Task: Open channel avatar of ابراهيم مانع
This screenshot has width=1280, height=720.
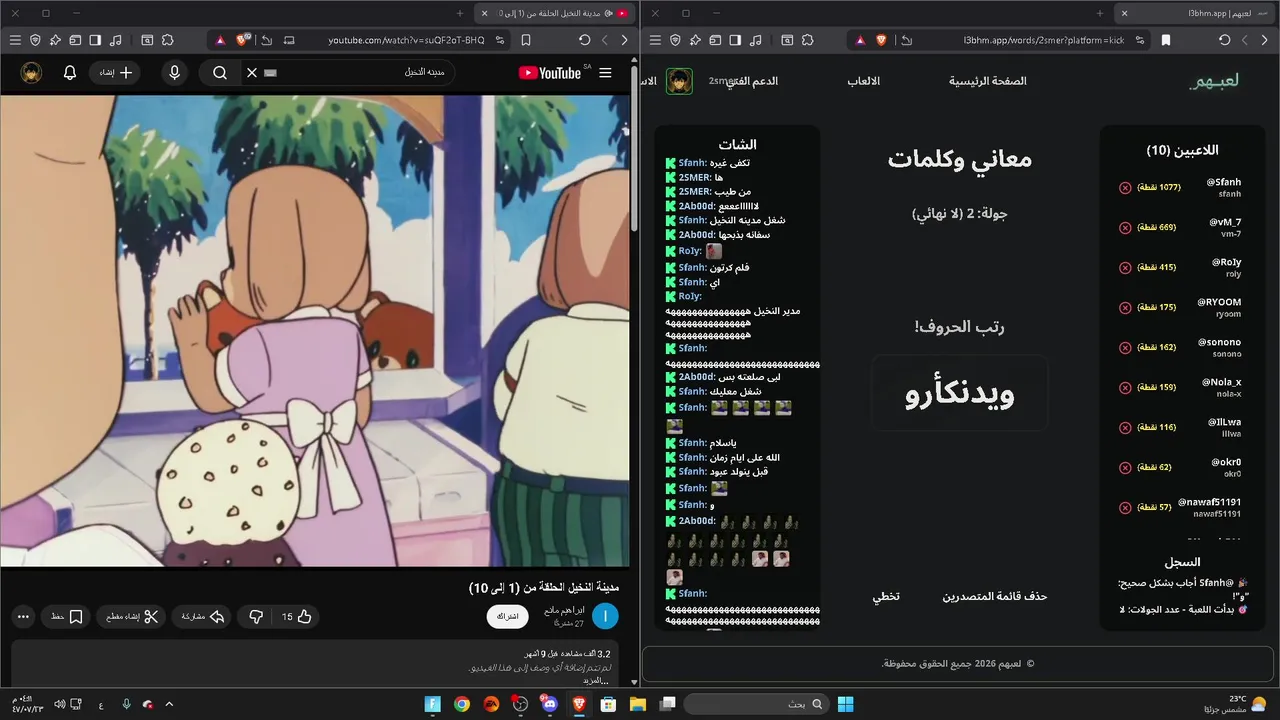Action: [x=605, y=617]
